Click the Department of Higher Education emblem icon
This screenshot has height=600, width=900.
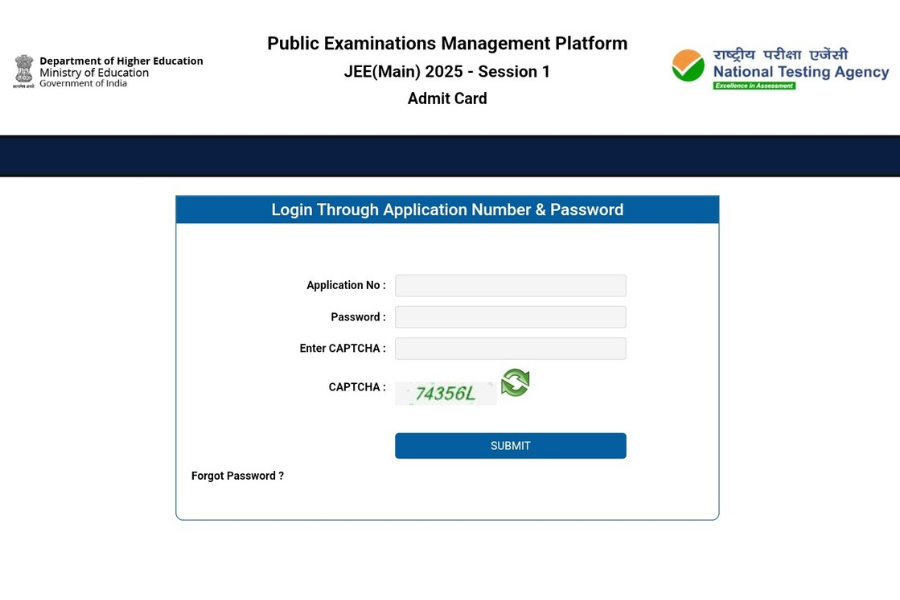(22, 70)
